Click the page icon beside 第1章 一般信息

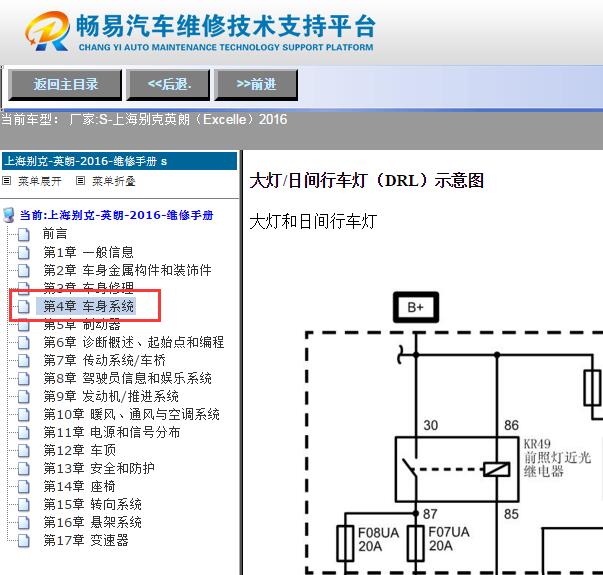[23, 252]
